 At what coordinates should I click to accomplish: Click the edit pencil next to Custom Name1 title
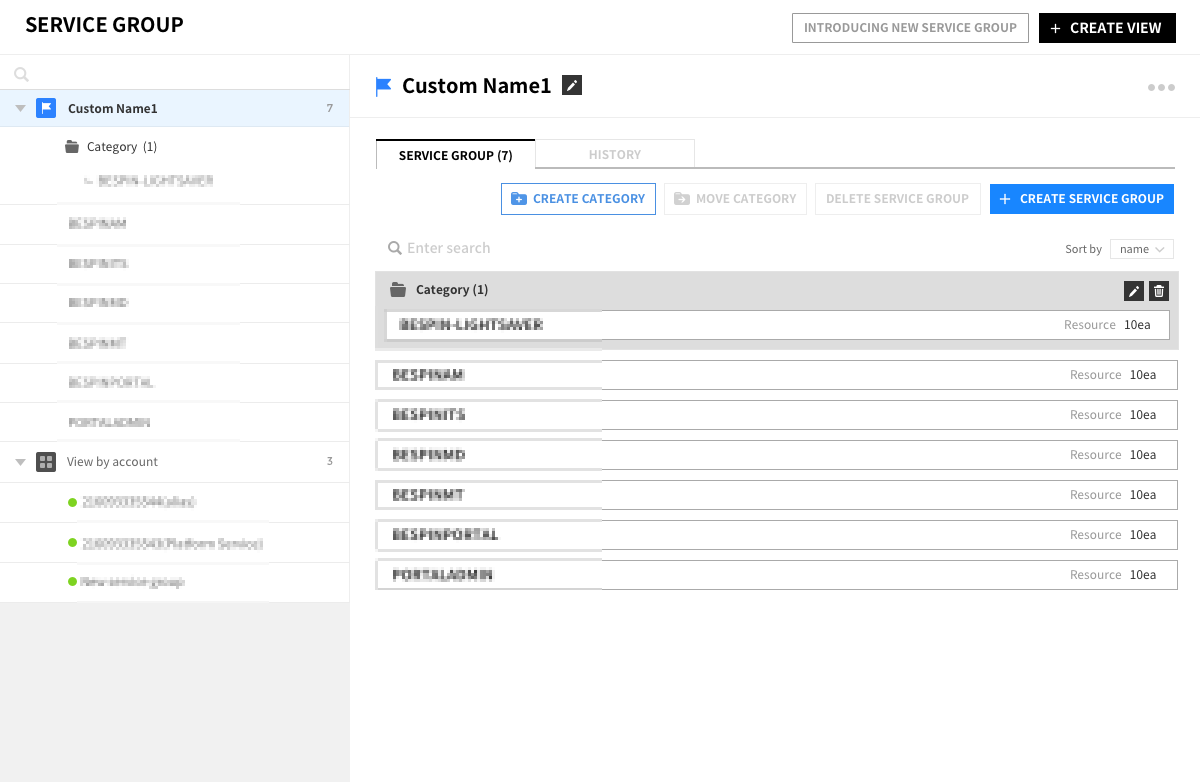(572, 86)
